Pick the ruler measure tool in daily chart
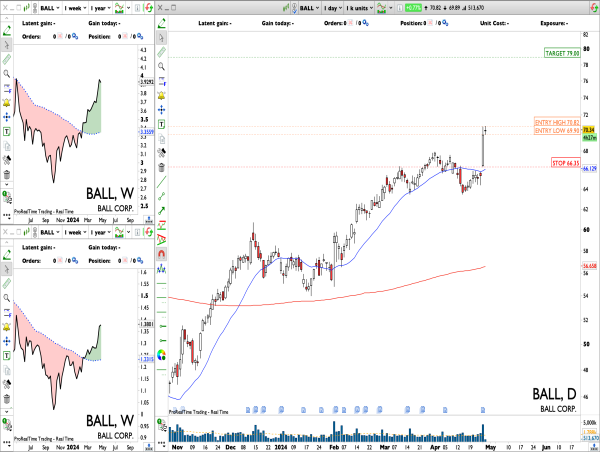The width and height of the screenshot is (600, 452). 161,52
